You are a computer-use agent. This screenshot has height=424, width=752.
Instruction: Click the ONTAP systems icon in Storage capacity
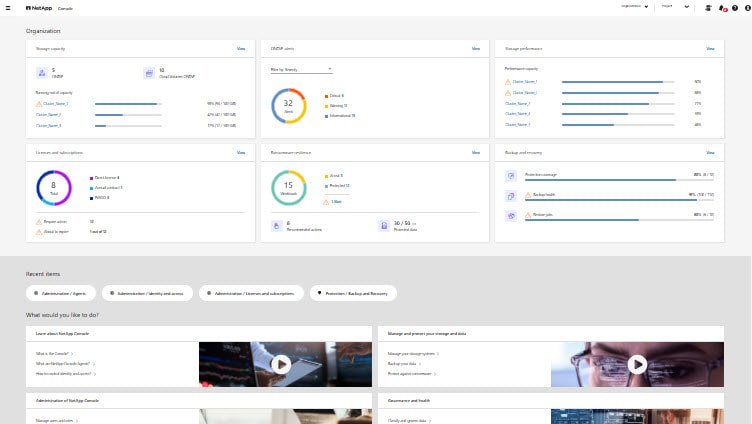point(40,73)
